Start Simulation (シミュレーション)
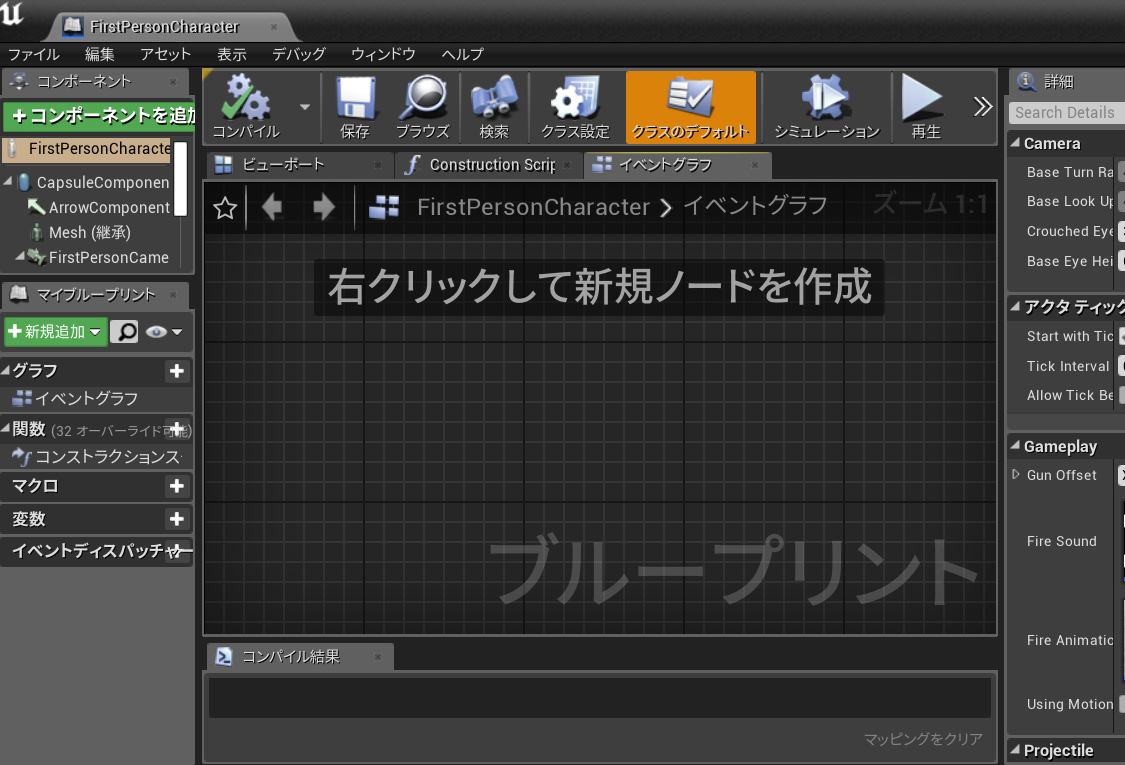 [827, 106]
